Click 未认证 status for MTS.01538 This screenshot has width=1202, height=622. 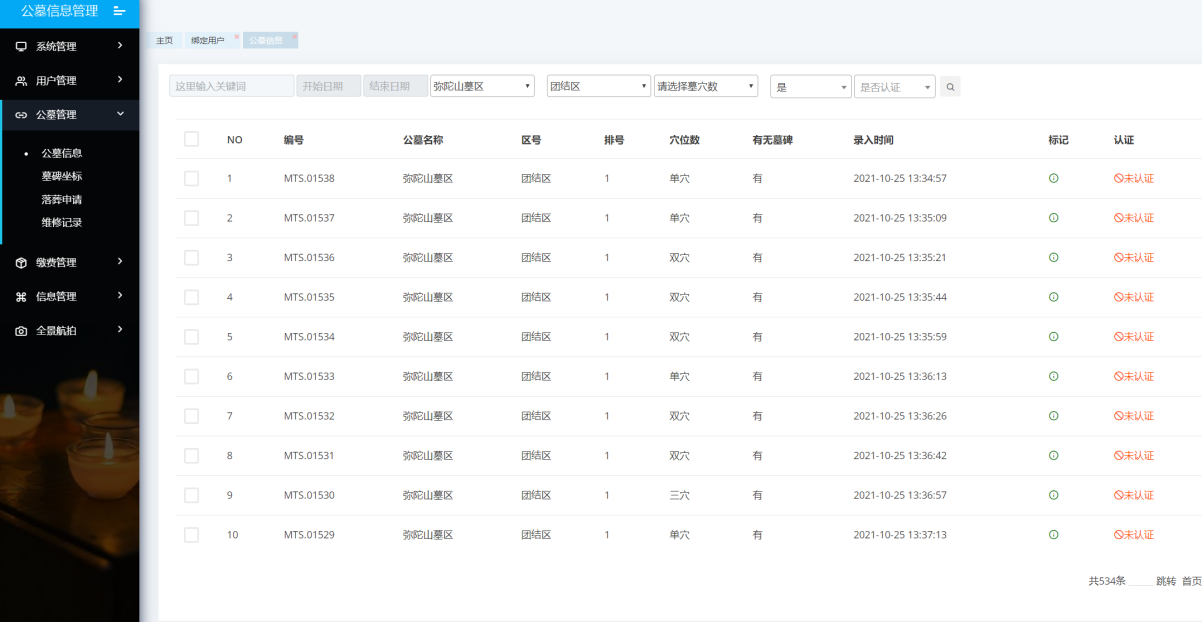[1134, 178]
